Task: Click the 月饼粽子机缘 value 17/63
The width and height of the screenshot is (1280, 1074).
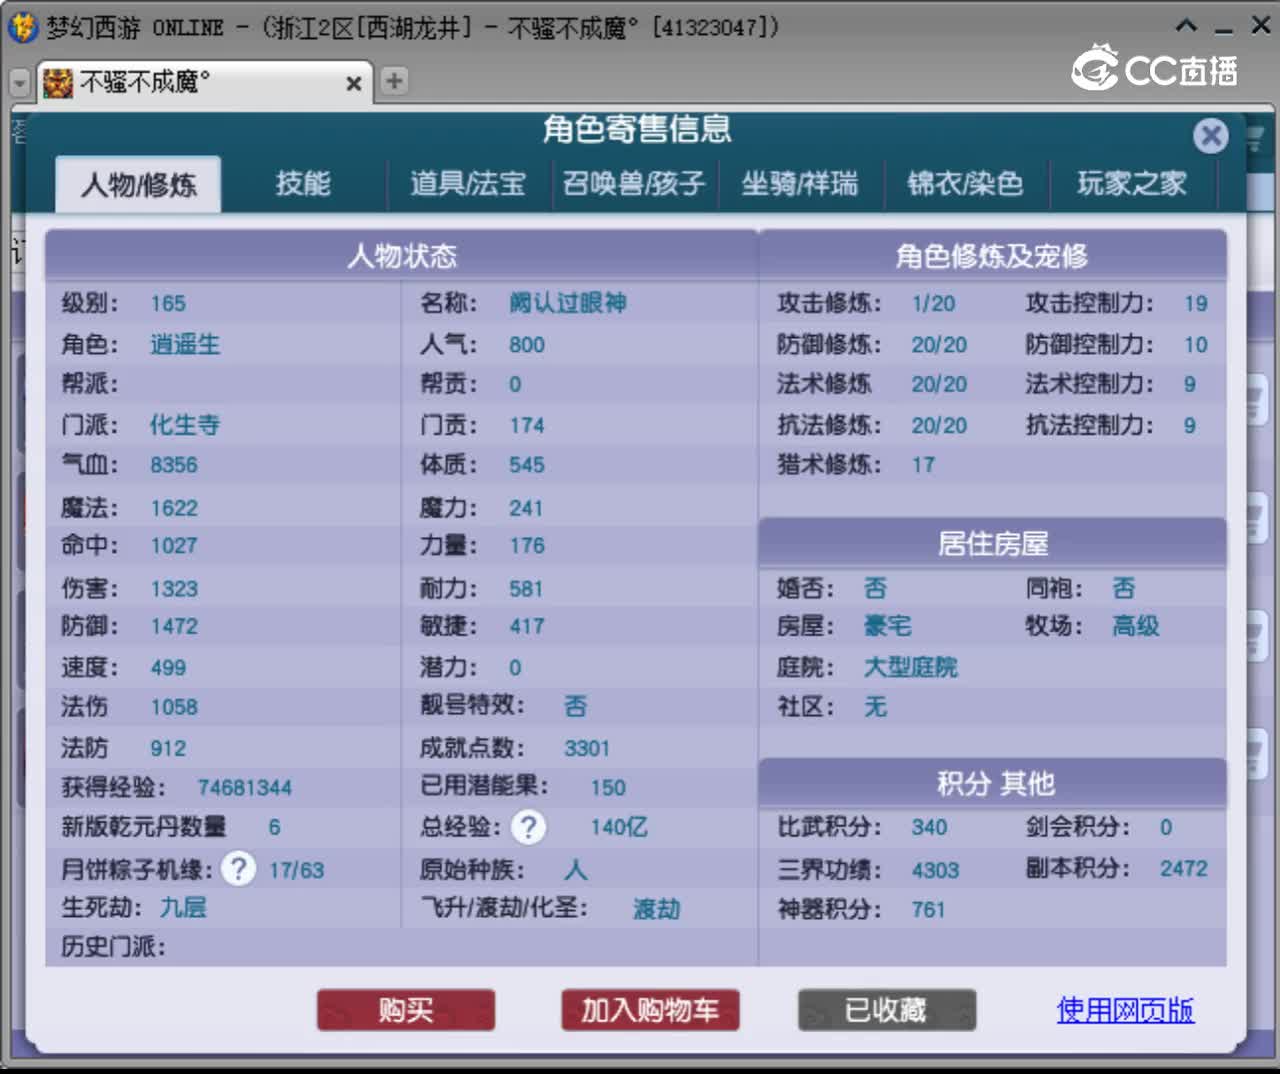Action: coord(296,870)
